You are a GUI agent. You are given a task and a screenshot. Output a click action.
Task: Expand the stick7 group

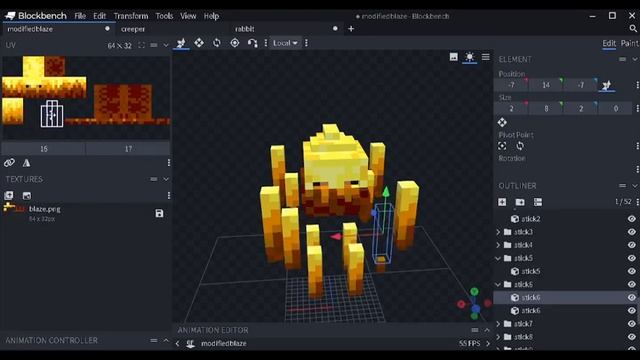498,324
